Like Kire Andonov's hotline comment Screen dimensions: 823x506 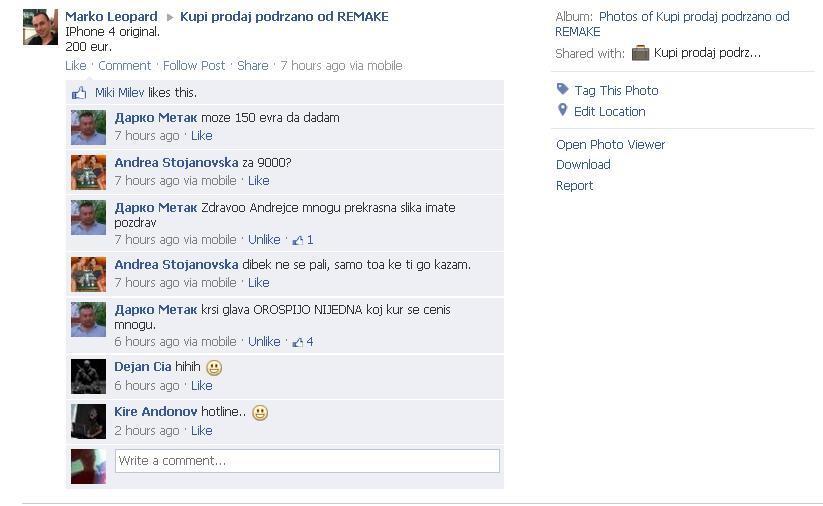(202, 430)
